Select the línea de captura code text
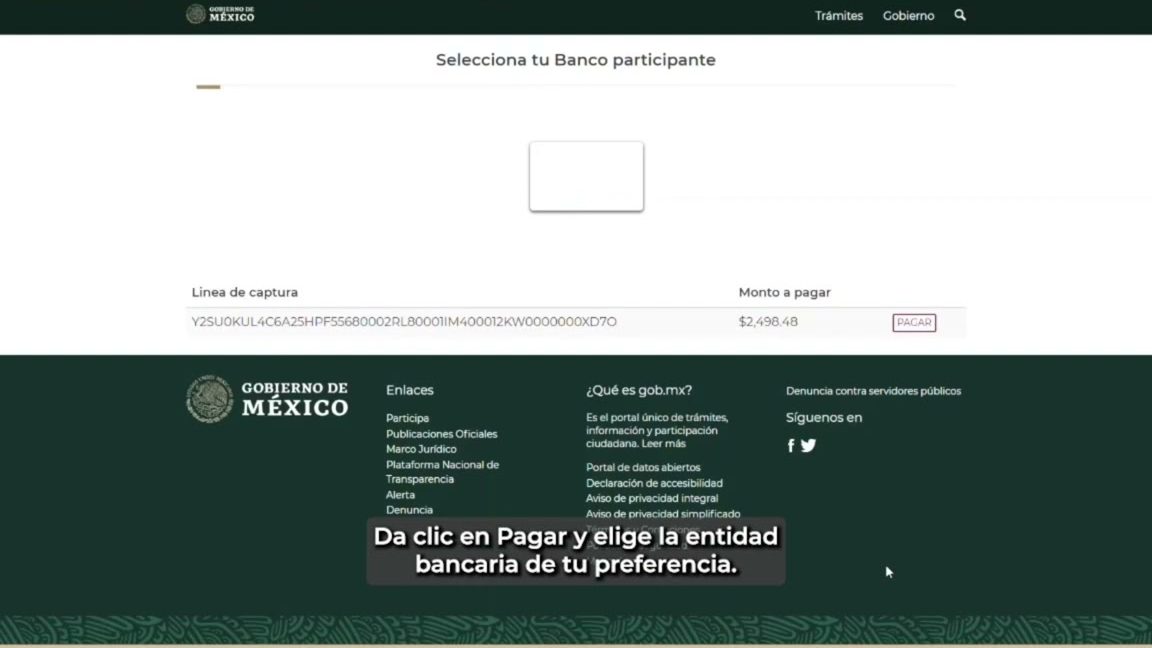Image resolution: width=1152 pixels, height=648 pixels. pyautogui.click(x=404, y=322)
